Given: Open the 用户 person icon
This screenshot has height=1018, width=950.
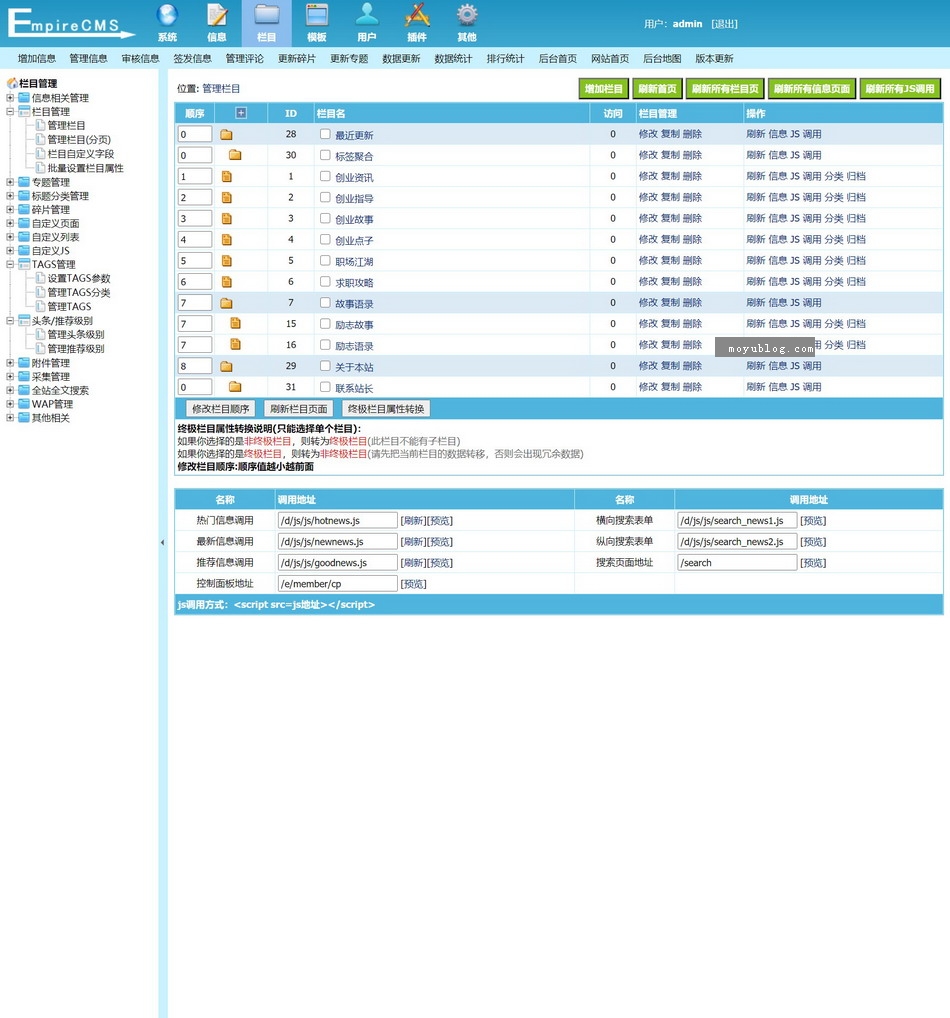Looking at the screenshot, I should [x=367, y=15].
